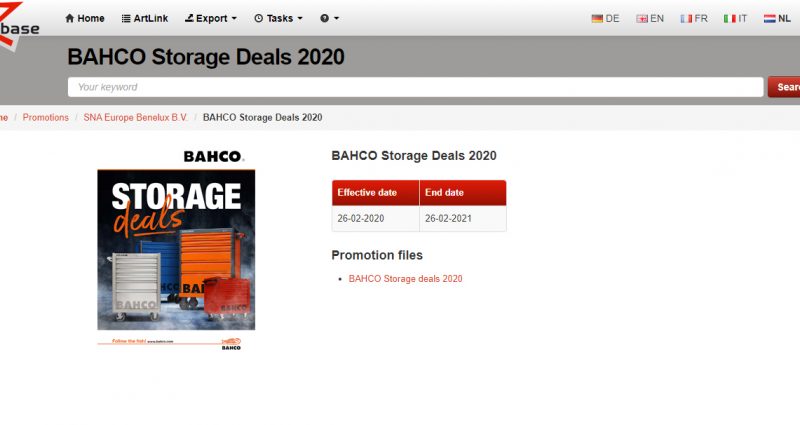Image resolution: width=800 pixels, height=425 pixels.
Task: Go to Home via house icon
Action: (x=84, y=18)
